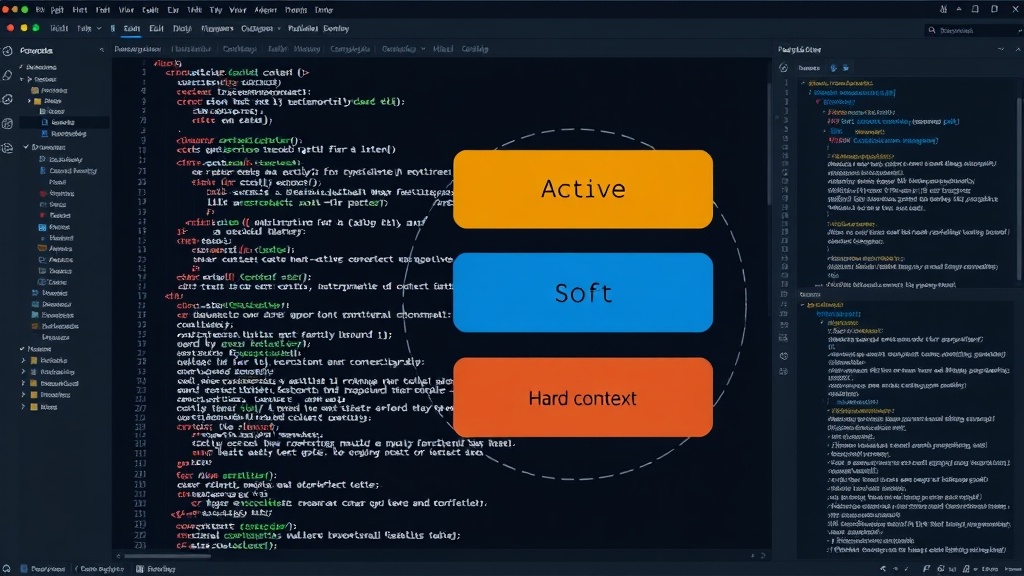This screenshot has height=576, width=1024.
Task: Click the circular refresh icon in right panel toolbar
Action: tap(784, 68)
